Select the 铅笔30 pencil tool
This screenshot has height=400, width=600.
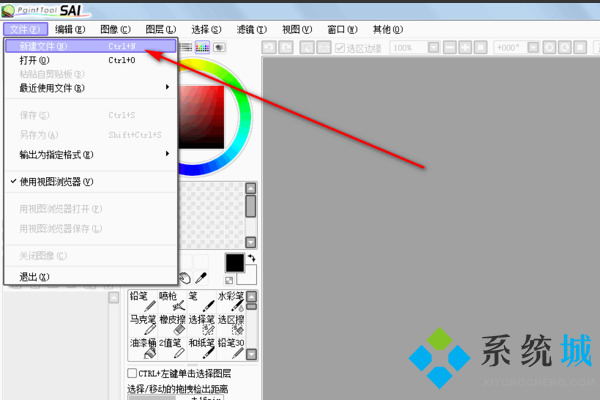click(231, 348)
